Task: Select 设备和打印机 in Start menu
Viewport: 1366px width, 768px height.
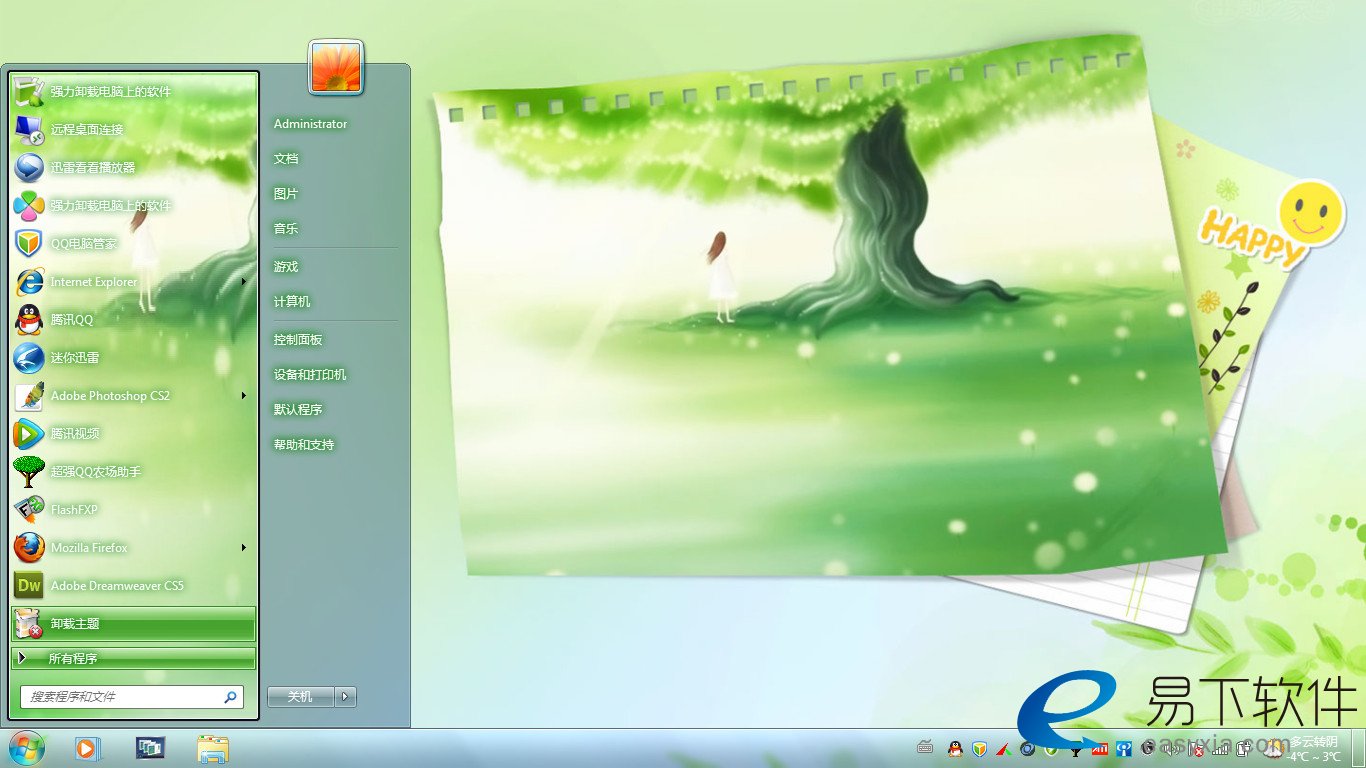Action: 310,375
